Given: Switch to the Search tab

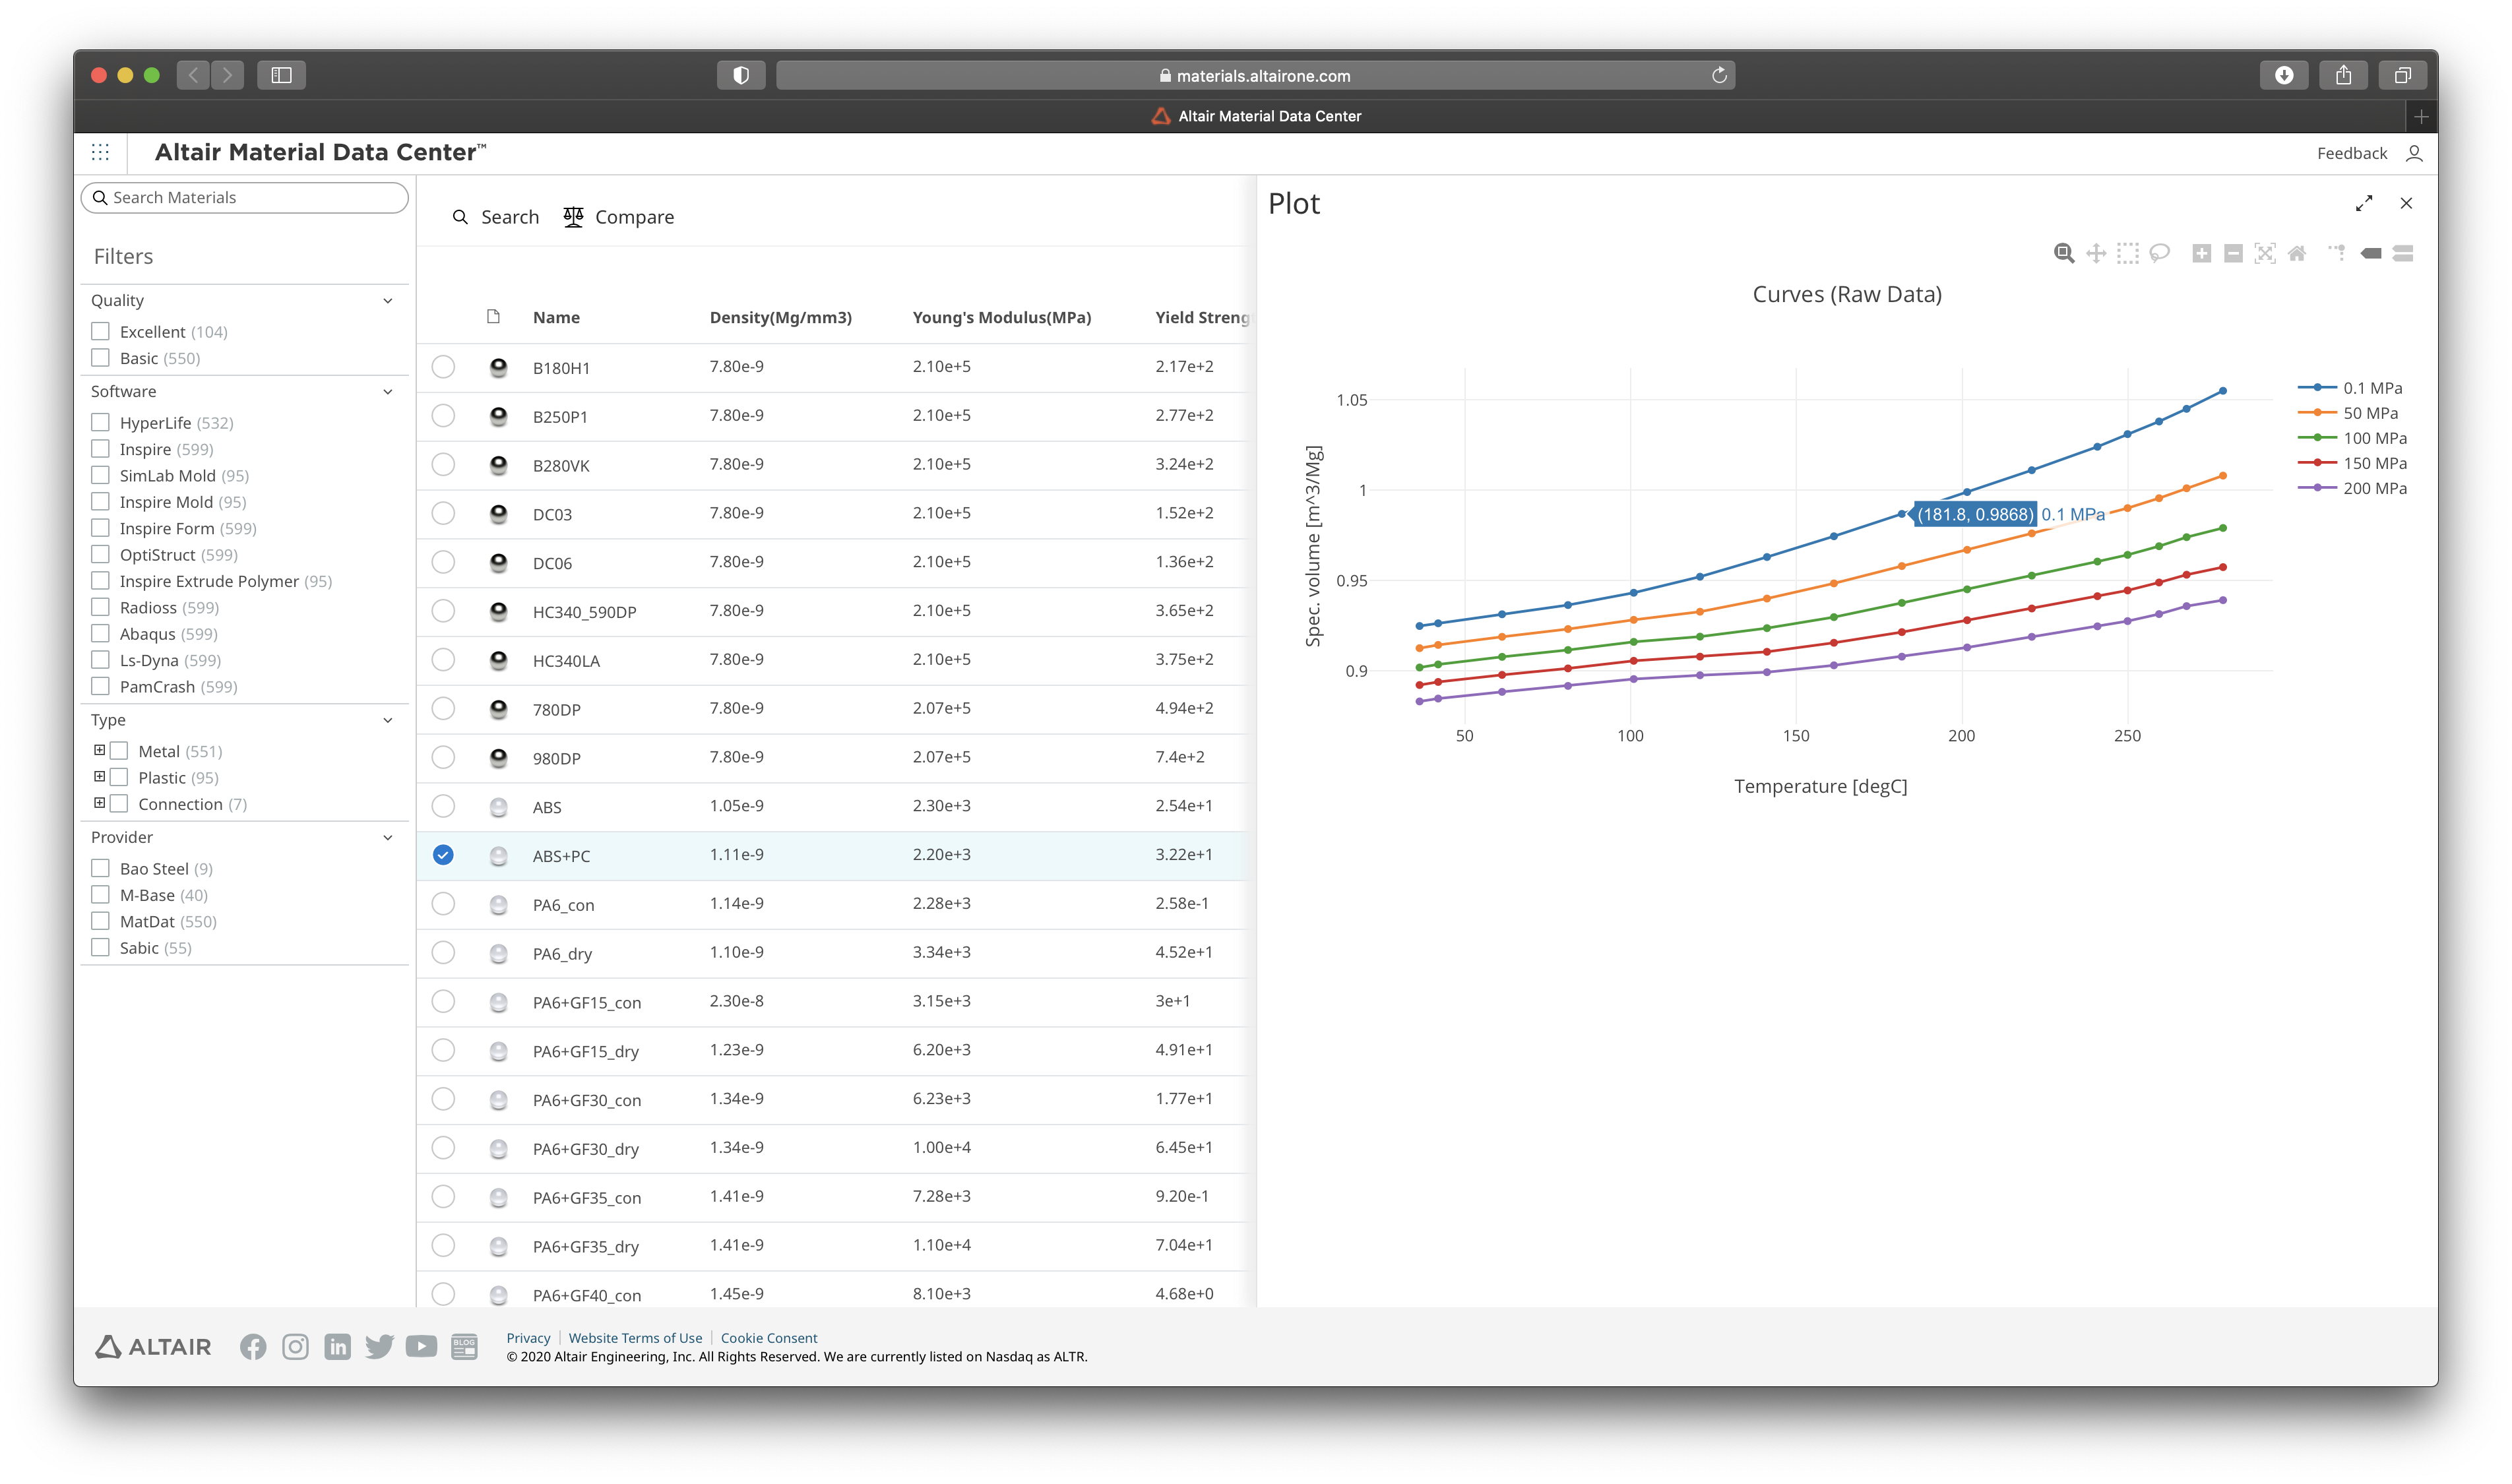Looking at the screenshot, I should 496,217.
